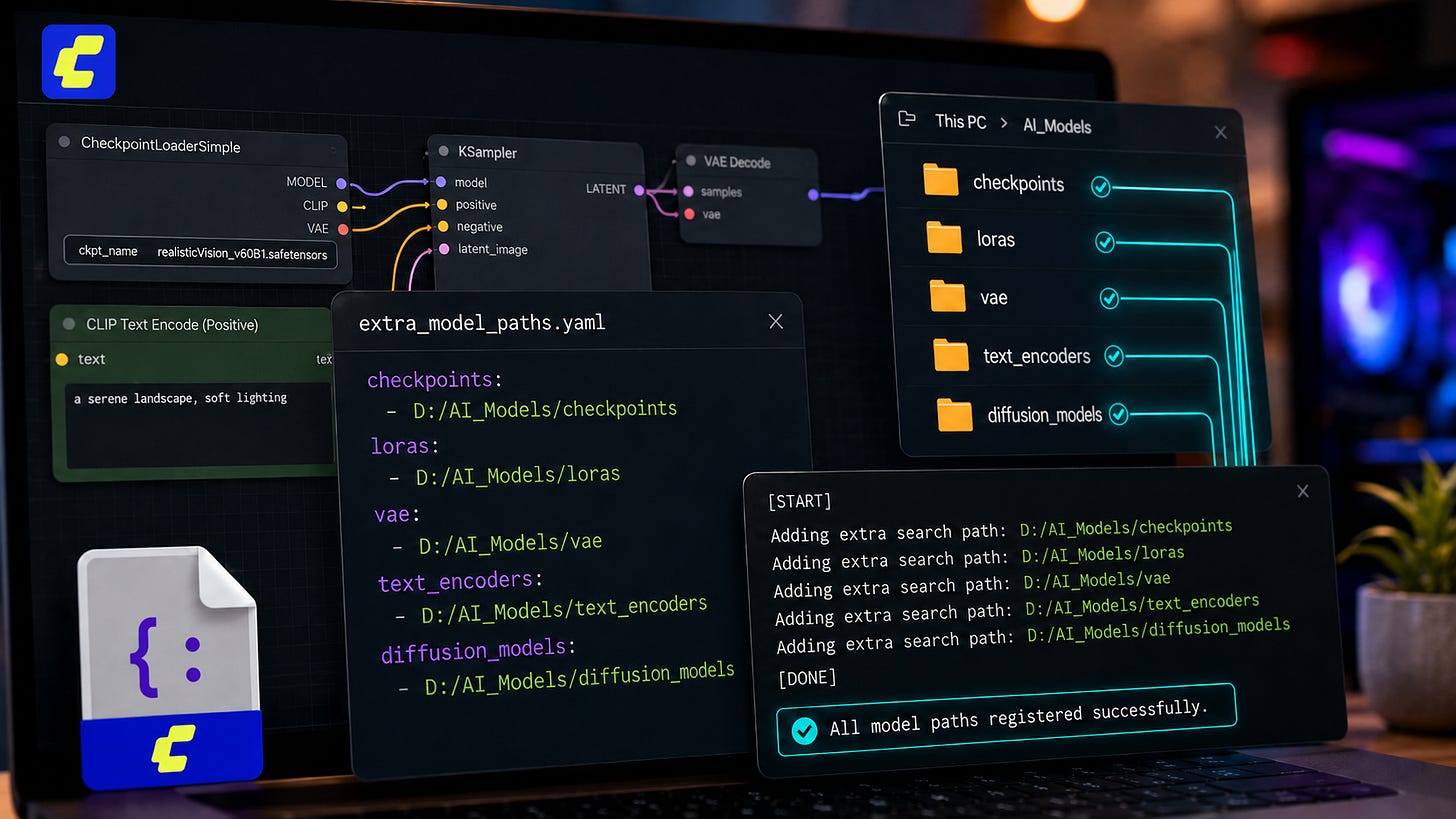
Task: Click the model input port on KSampler
Action: click(x=441, y=182)
